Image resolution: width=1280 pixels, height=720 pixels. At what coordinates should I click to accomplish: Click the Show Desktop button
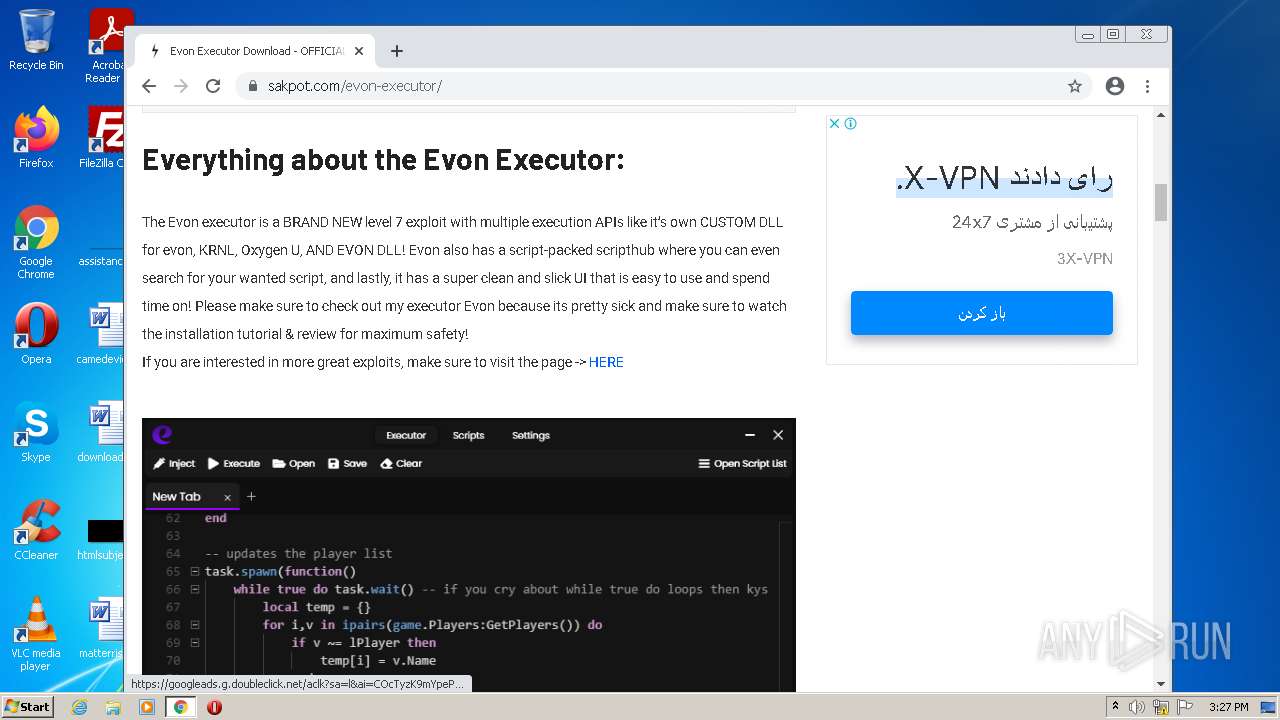tap(1270, 707)
